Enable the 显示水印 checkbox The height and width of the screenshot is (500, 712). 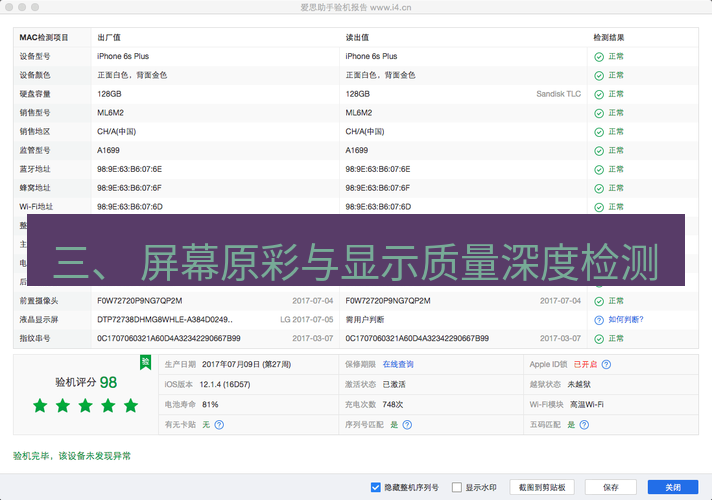tap(457, 487)
